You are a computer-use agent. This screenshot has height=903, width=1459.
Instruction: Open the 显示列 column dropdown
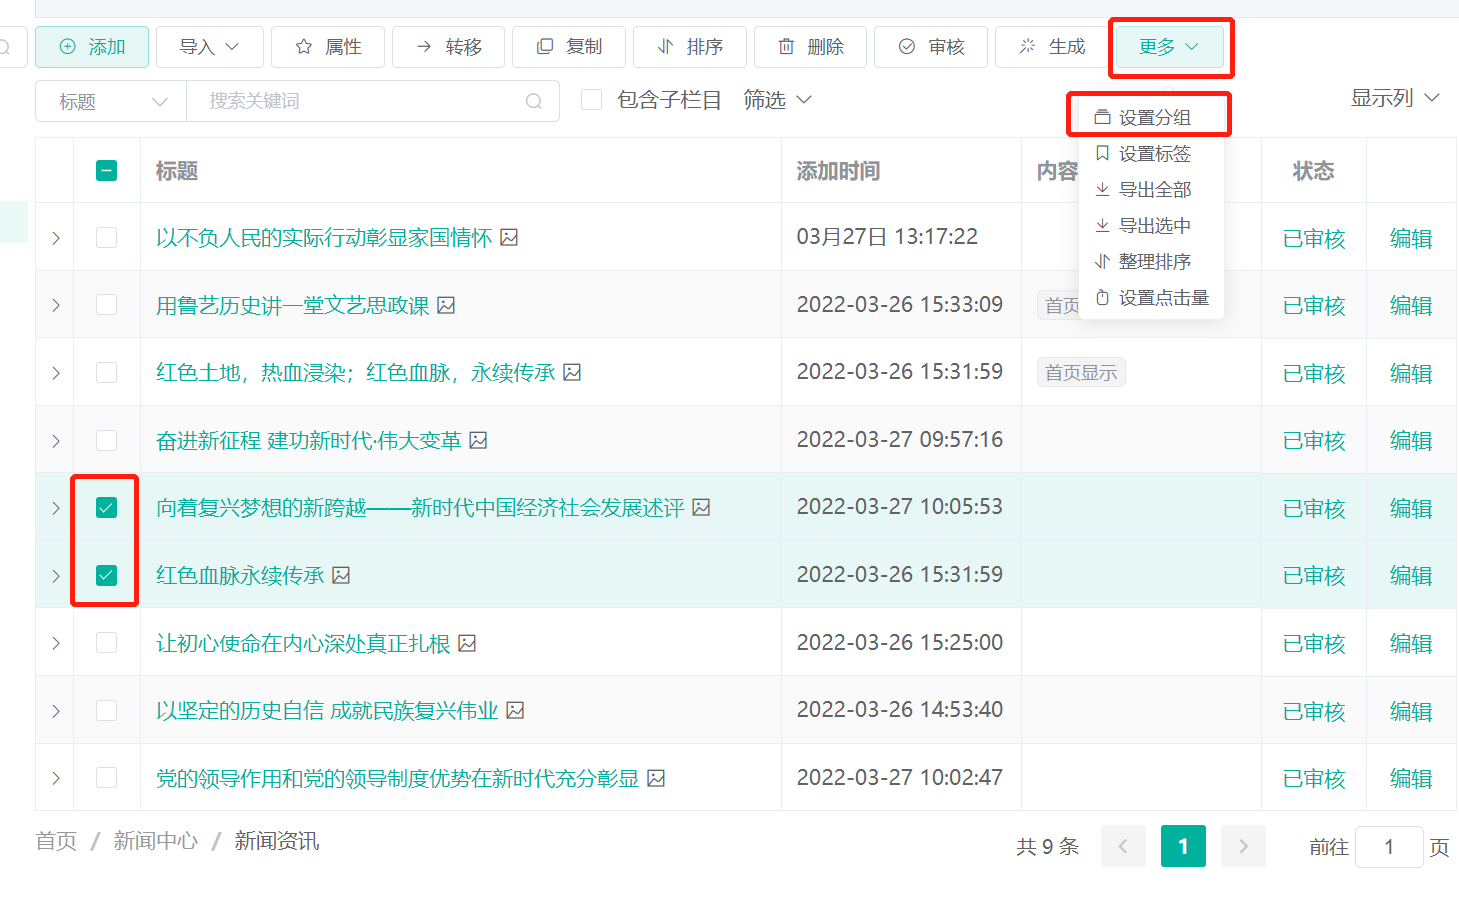(x=1394, y=98)
